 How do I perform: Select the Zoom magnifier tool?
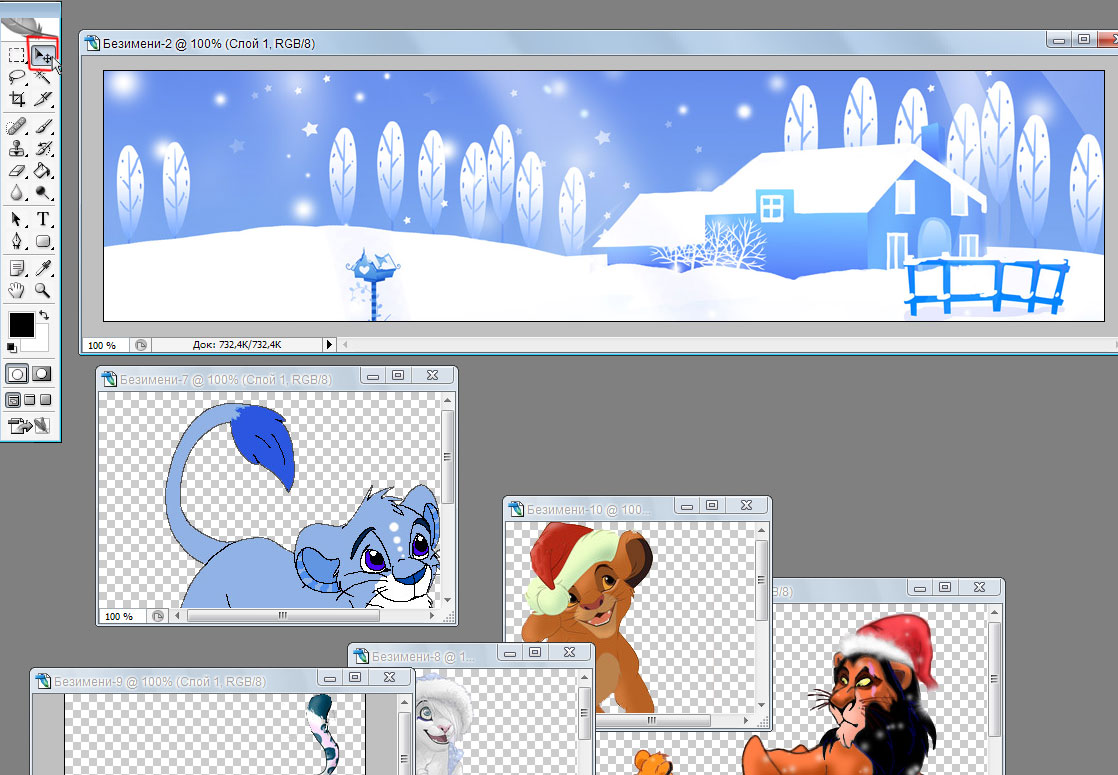click(x=43, y=290)
